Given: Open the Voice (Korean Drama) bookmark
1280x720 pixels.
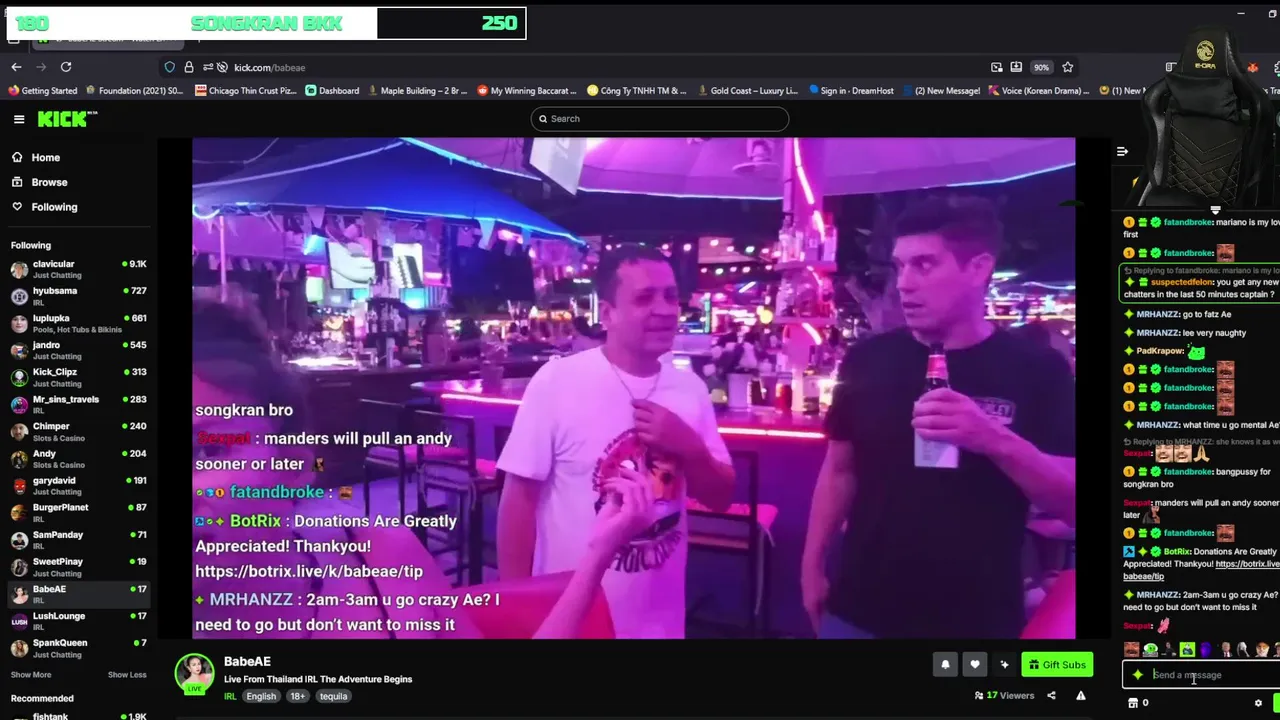Looking at the screenshot, I should pos(1038,91).
